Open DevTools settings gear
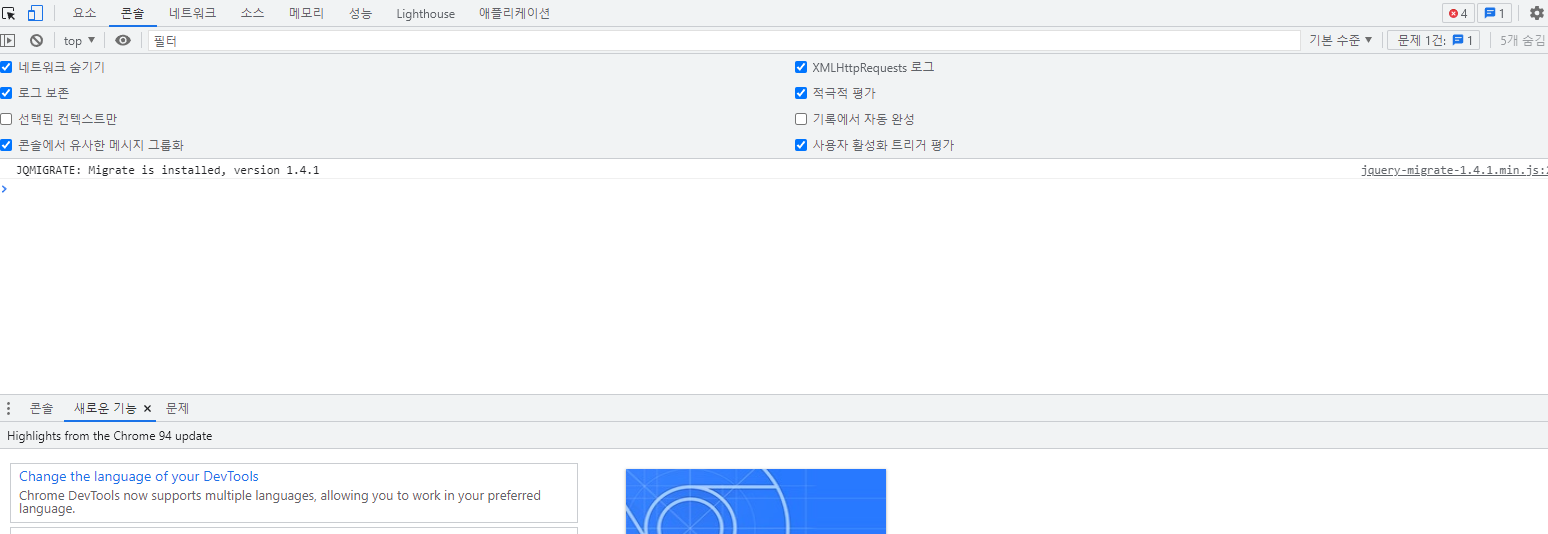This screenshot has height=534, width=1548. point(1536,13)
